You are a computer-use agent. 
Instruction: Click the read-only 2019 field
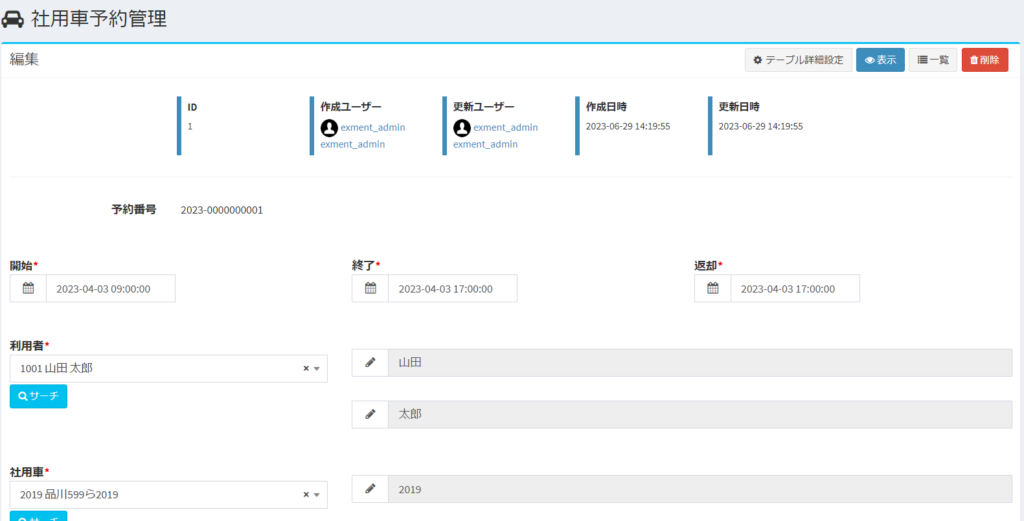pos(700,488)
